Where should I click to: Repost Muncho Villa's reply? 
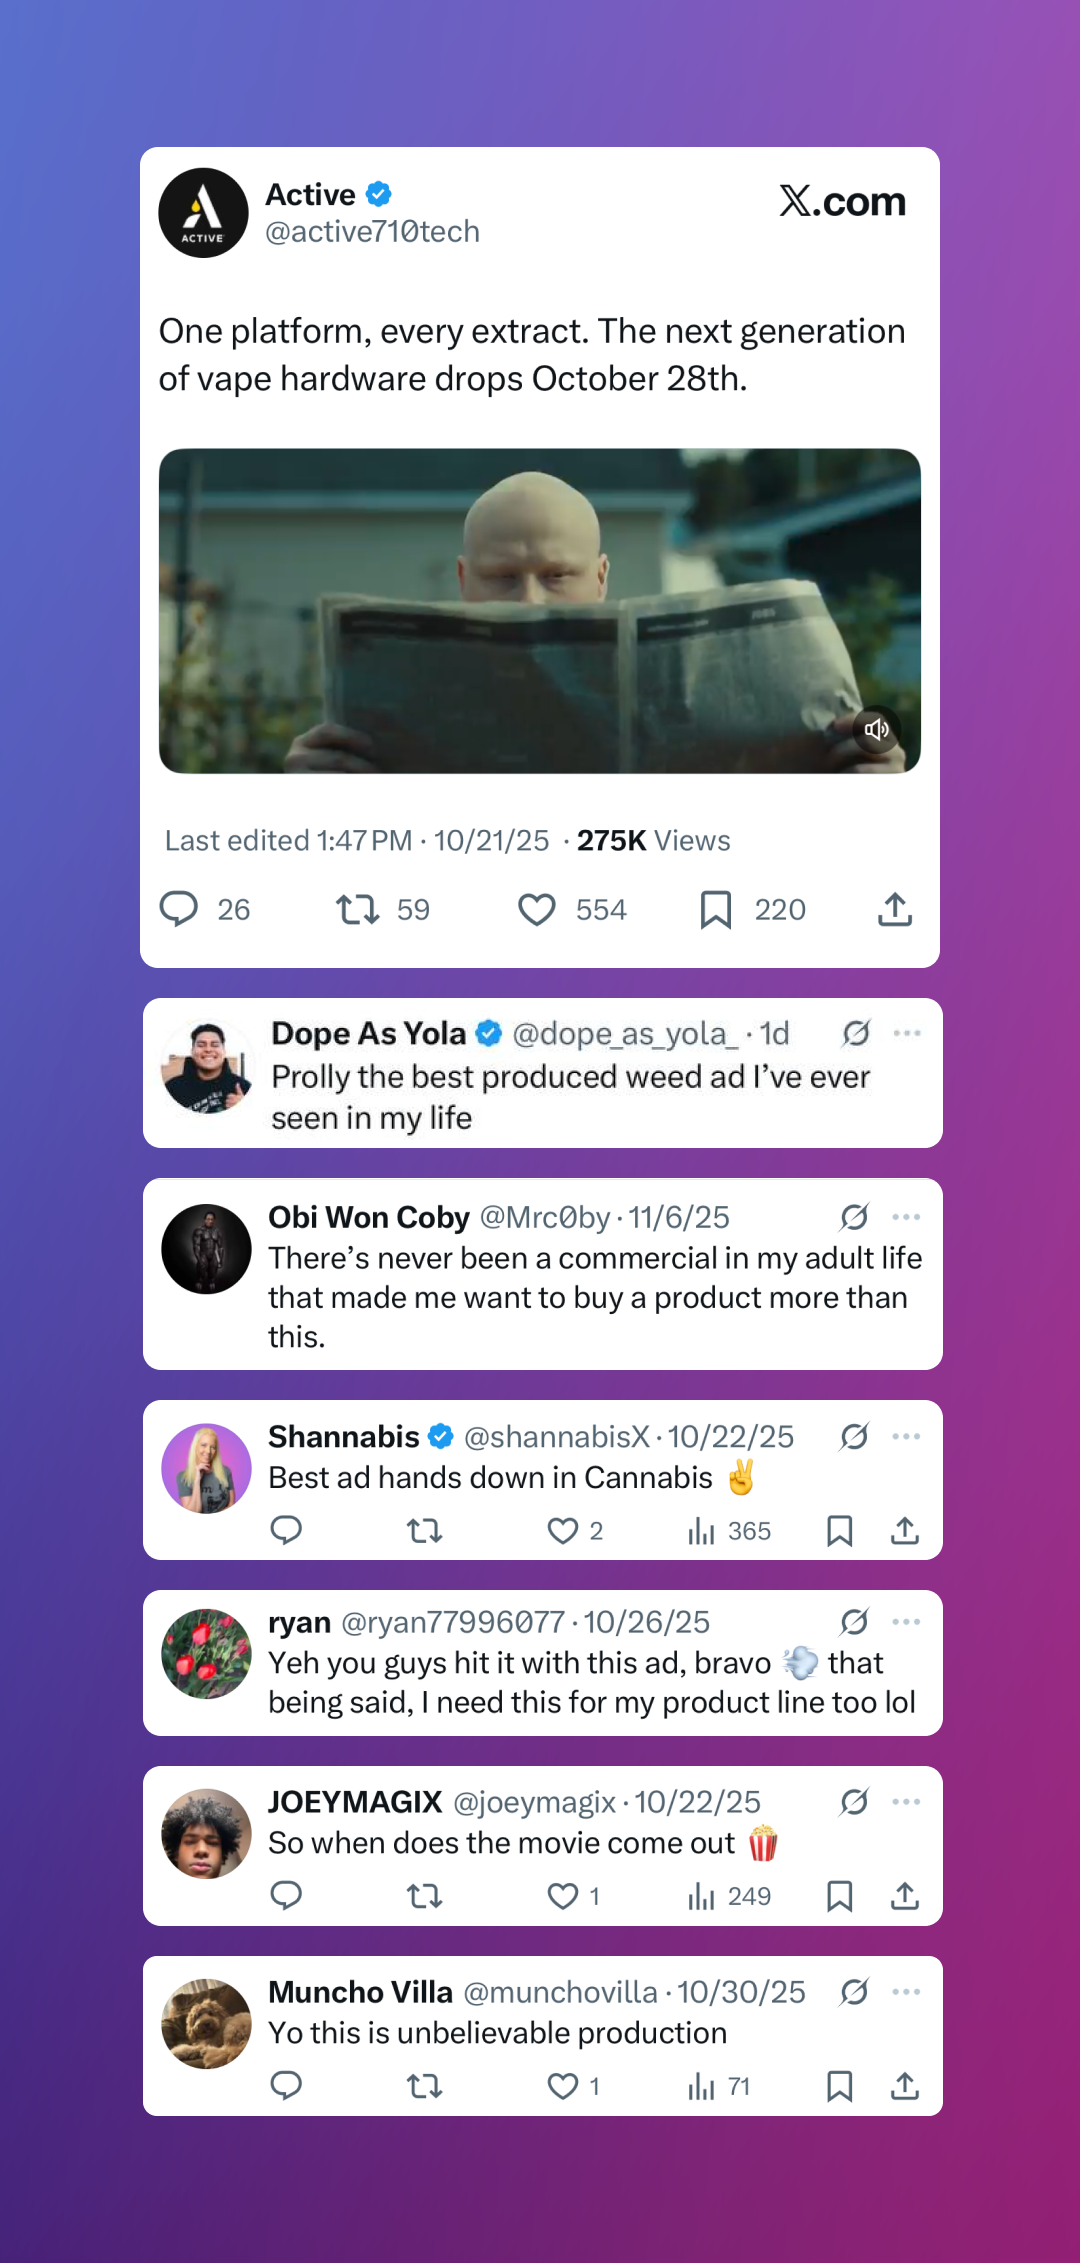tap(425, 2086)
